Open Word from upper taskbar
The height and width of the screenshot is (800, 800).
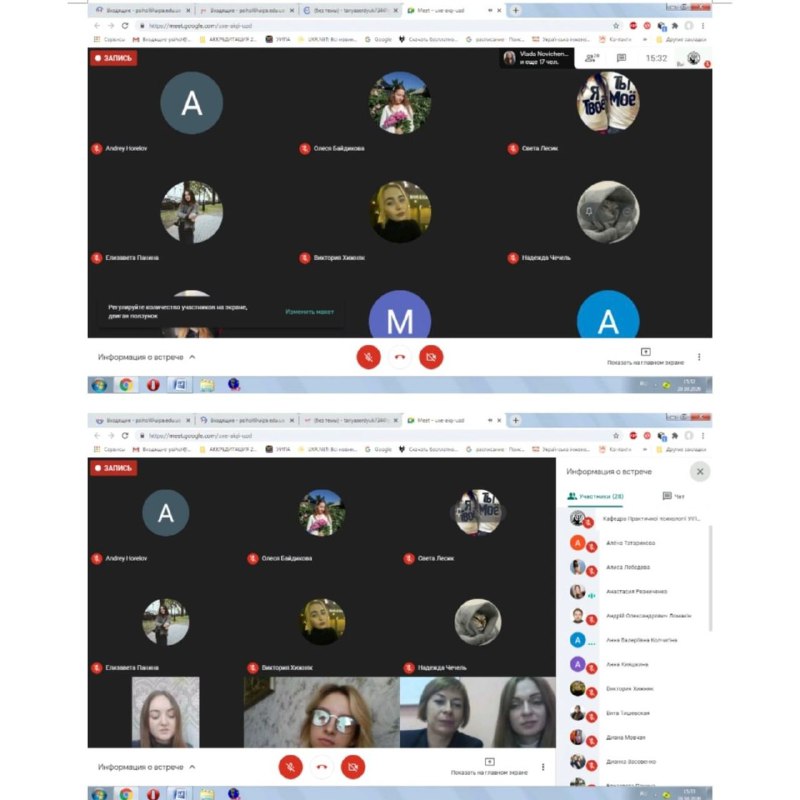point(180,385)
